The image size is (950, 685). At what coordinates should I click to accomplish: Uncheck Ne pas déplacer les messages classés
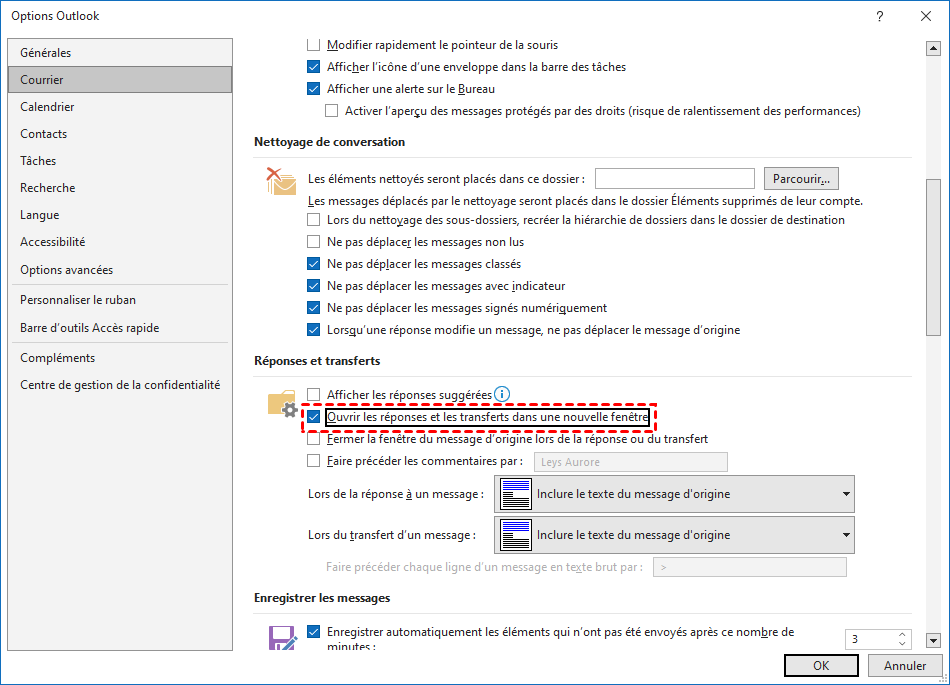coord(313,264)
